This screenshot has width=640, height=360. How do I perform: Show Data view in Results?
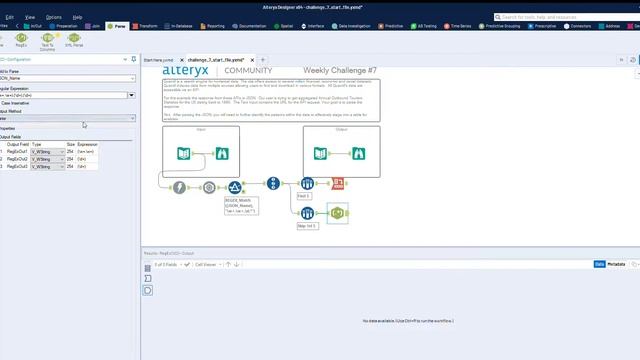pos(599,264)
